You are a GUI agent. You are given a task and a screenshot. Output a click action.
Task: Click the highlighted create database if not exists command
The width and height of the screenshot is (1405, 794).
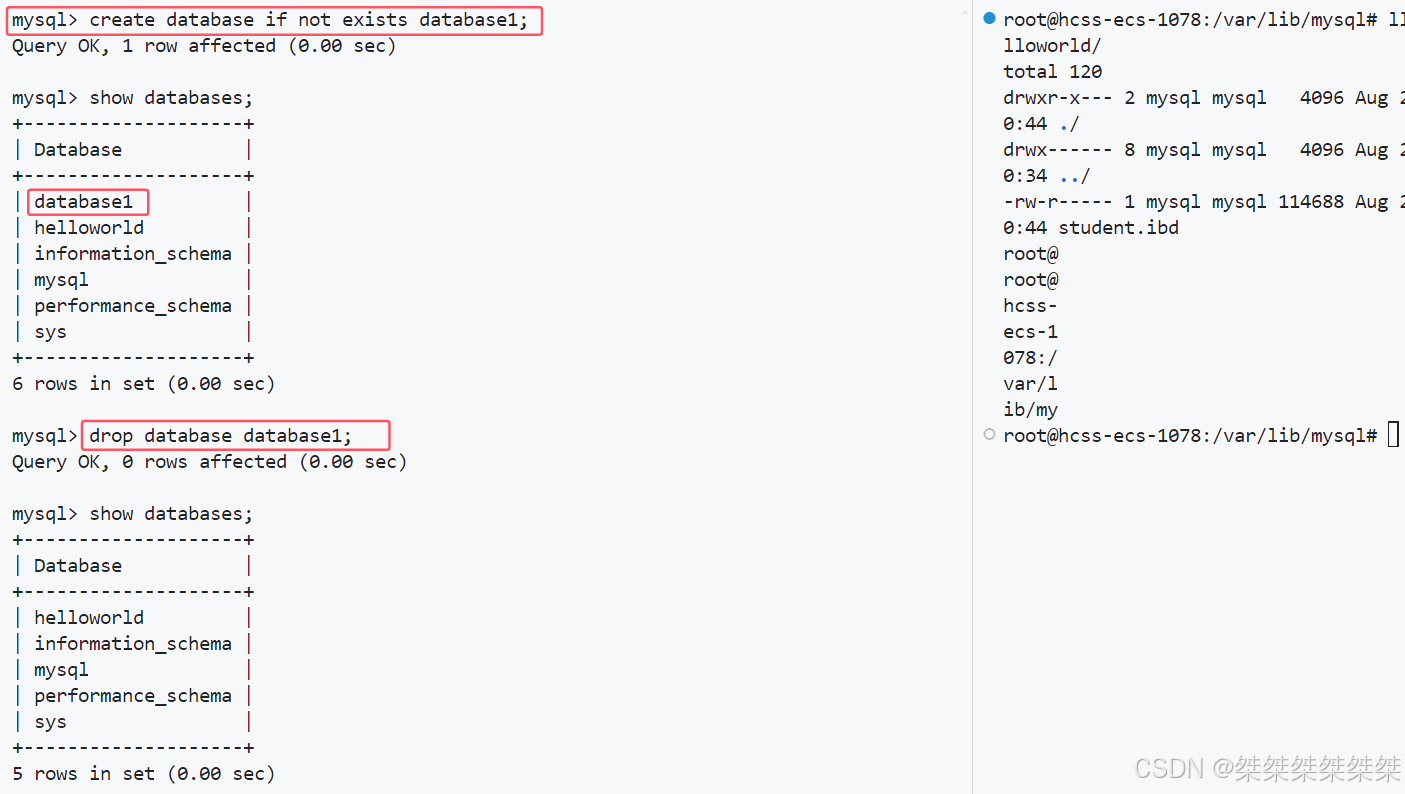pos(273,19)
